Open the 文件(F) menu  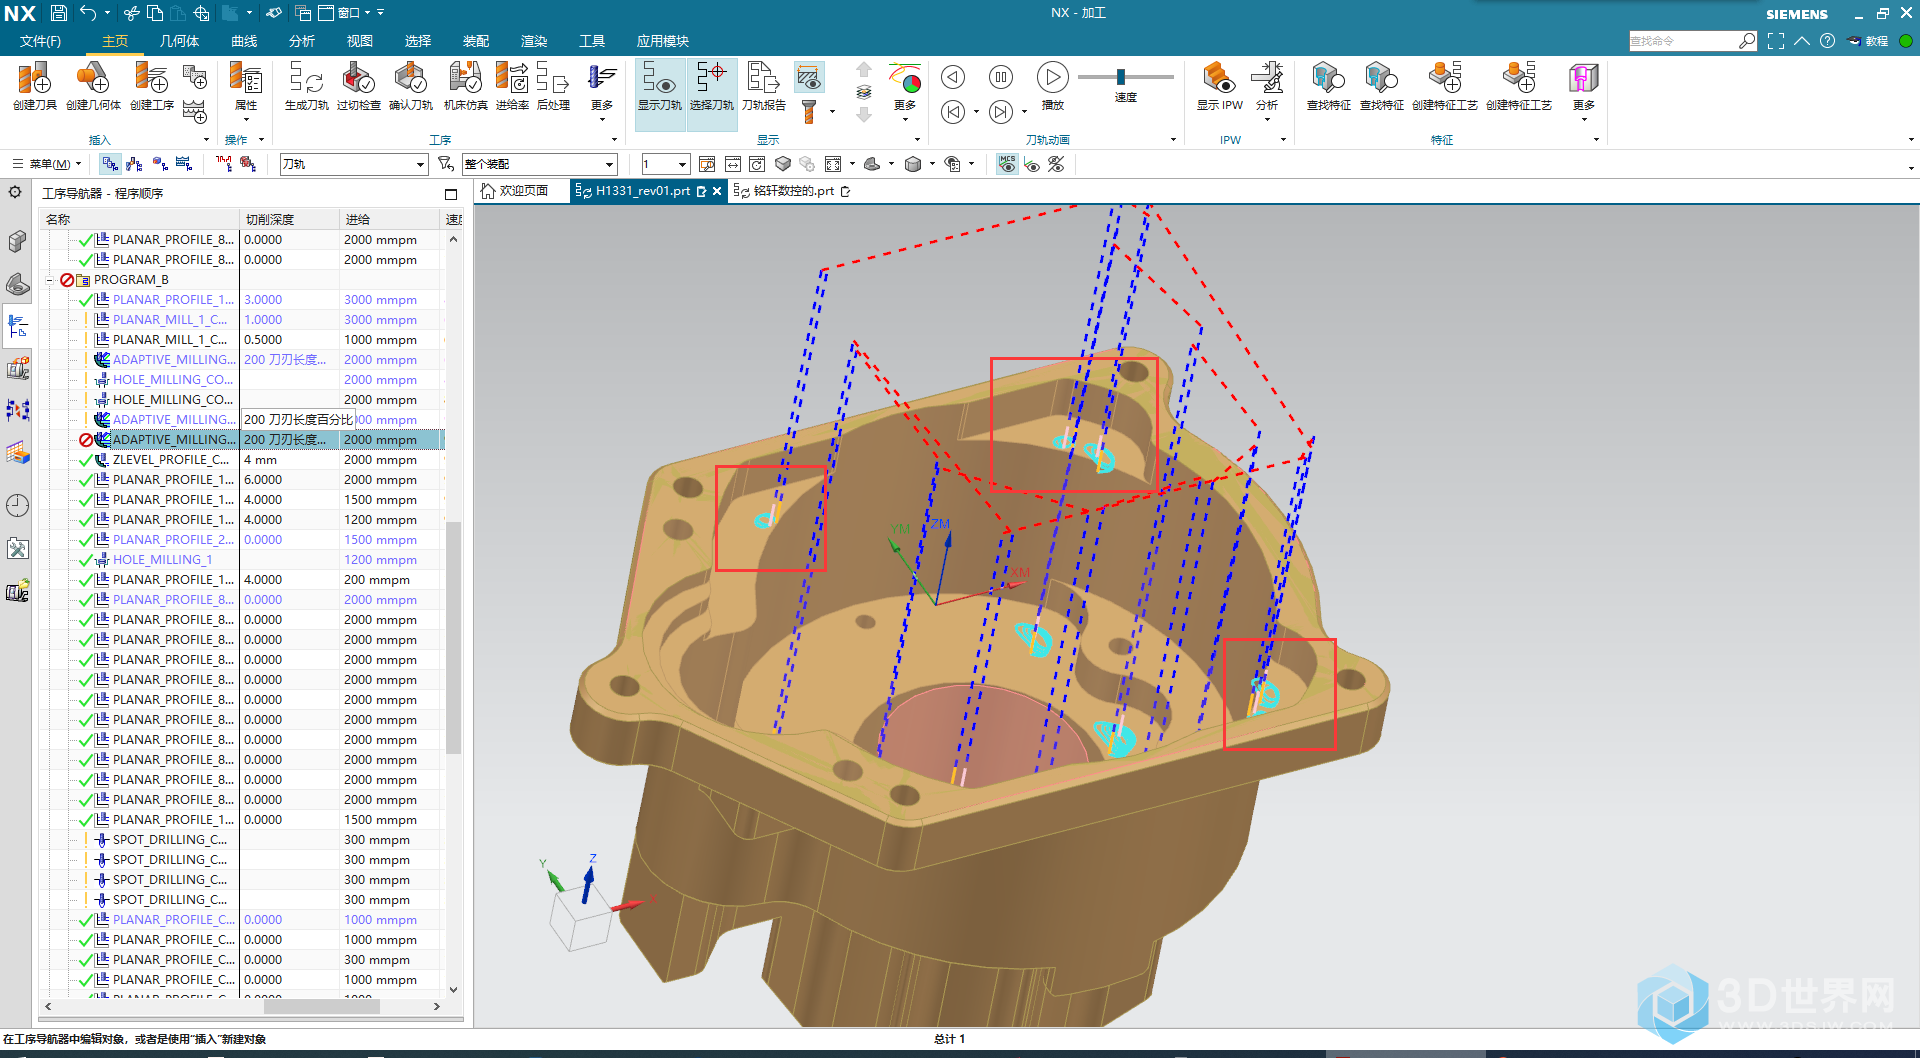click(x=41, y=41)
